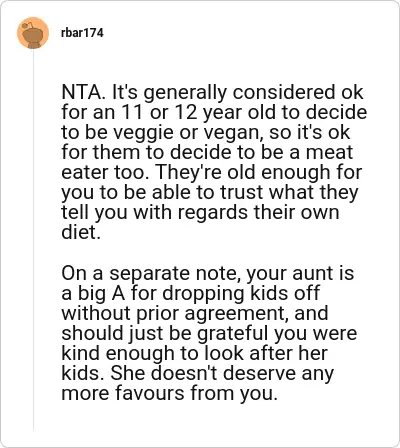The image size is (400, 448).
Task: Click the line 'should just be grateful you were'
Action: (x=209, y=333)
